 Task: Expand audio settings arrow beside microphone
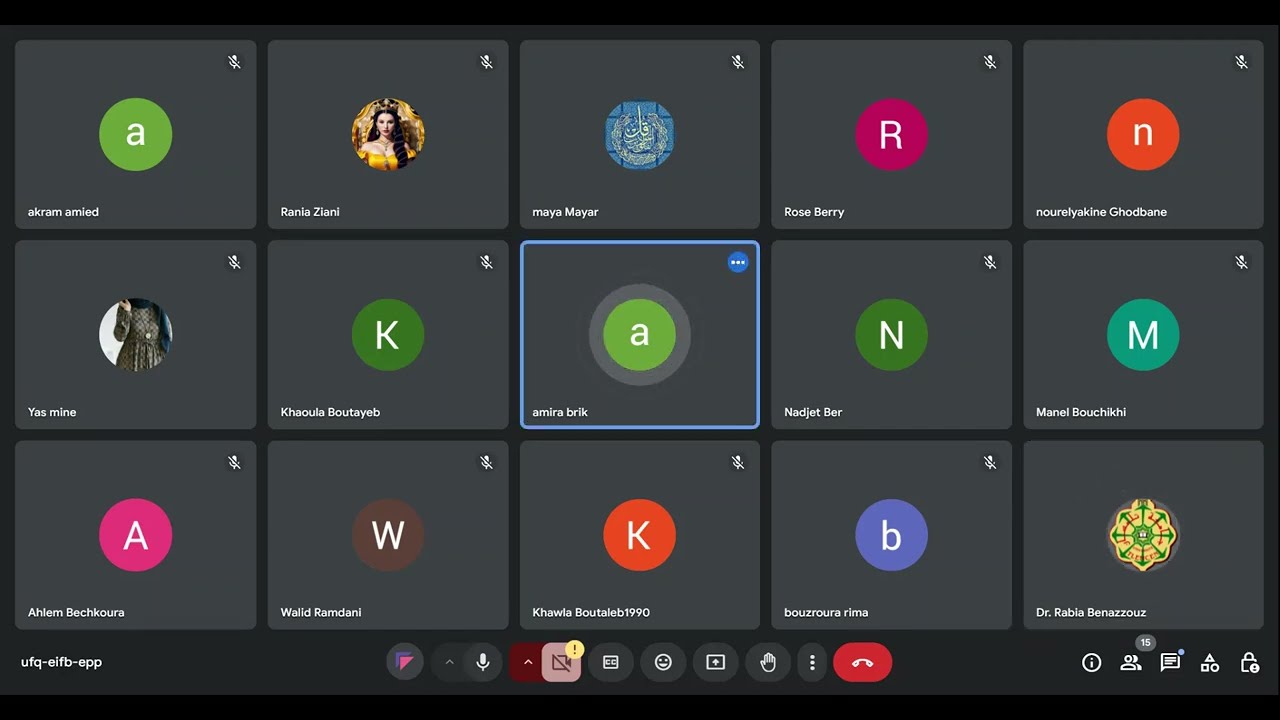click(x=449, y=662)
